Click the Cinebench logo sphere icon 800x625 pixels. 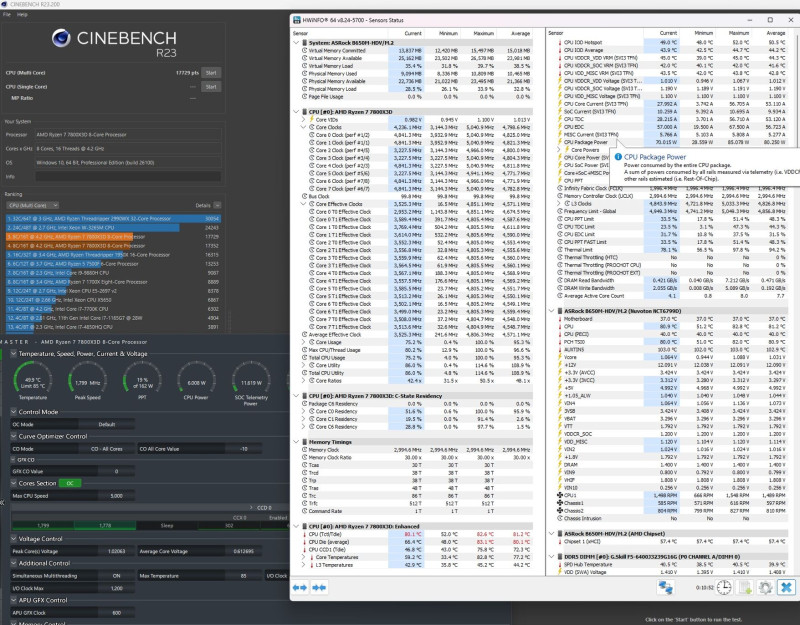point(61,38)
